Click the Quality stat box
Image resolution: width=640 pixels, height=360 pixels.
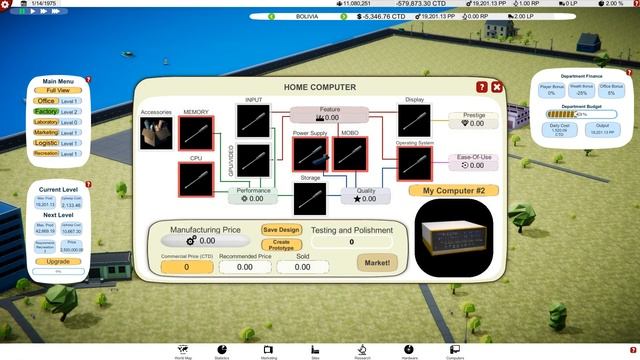point(366,196)
